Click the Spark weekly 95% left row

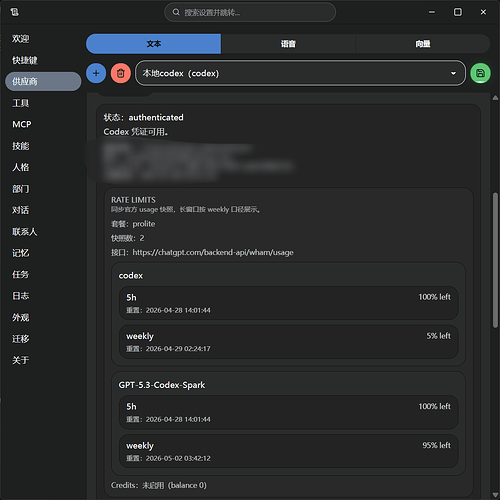click(289, 451)
